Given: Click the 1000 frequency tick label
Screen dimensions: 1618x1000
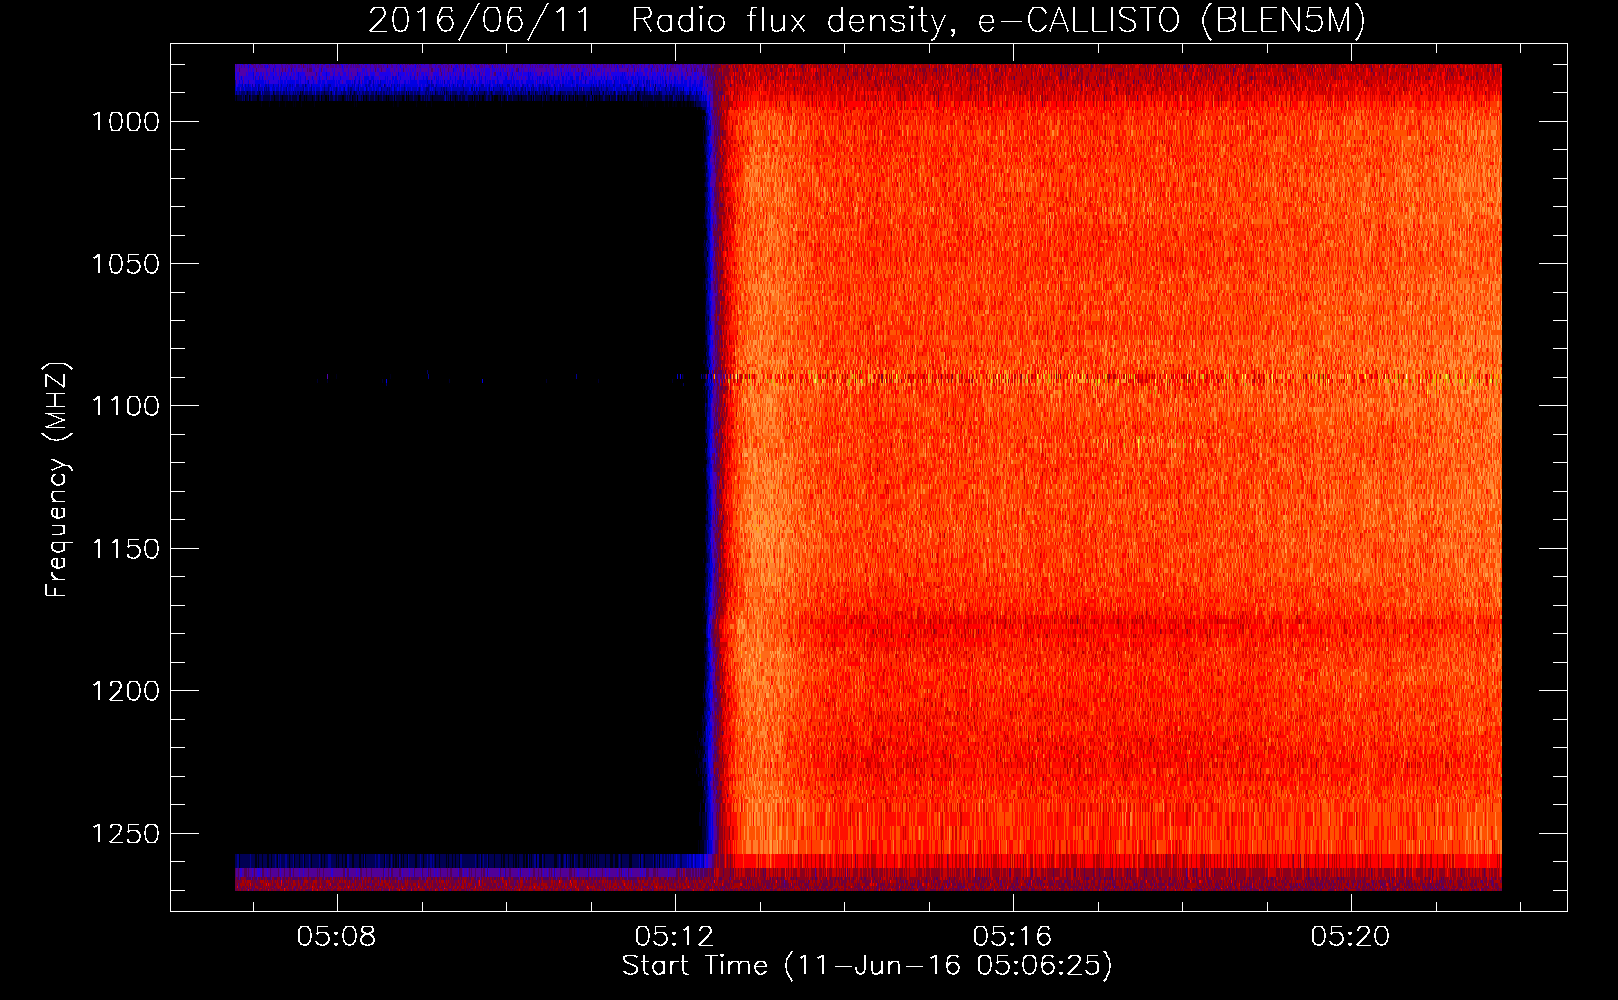Looking at the screenshot, I should click(125, 122).
